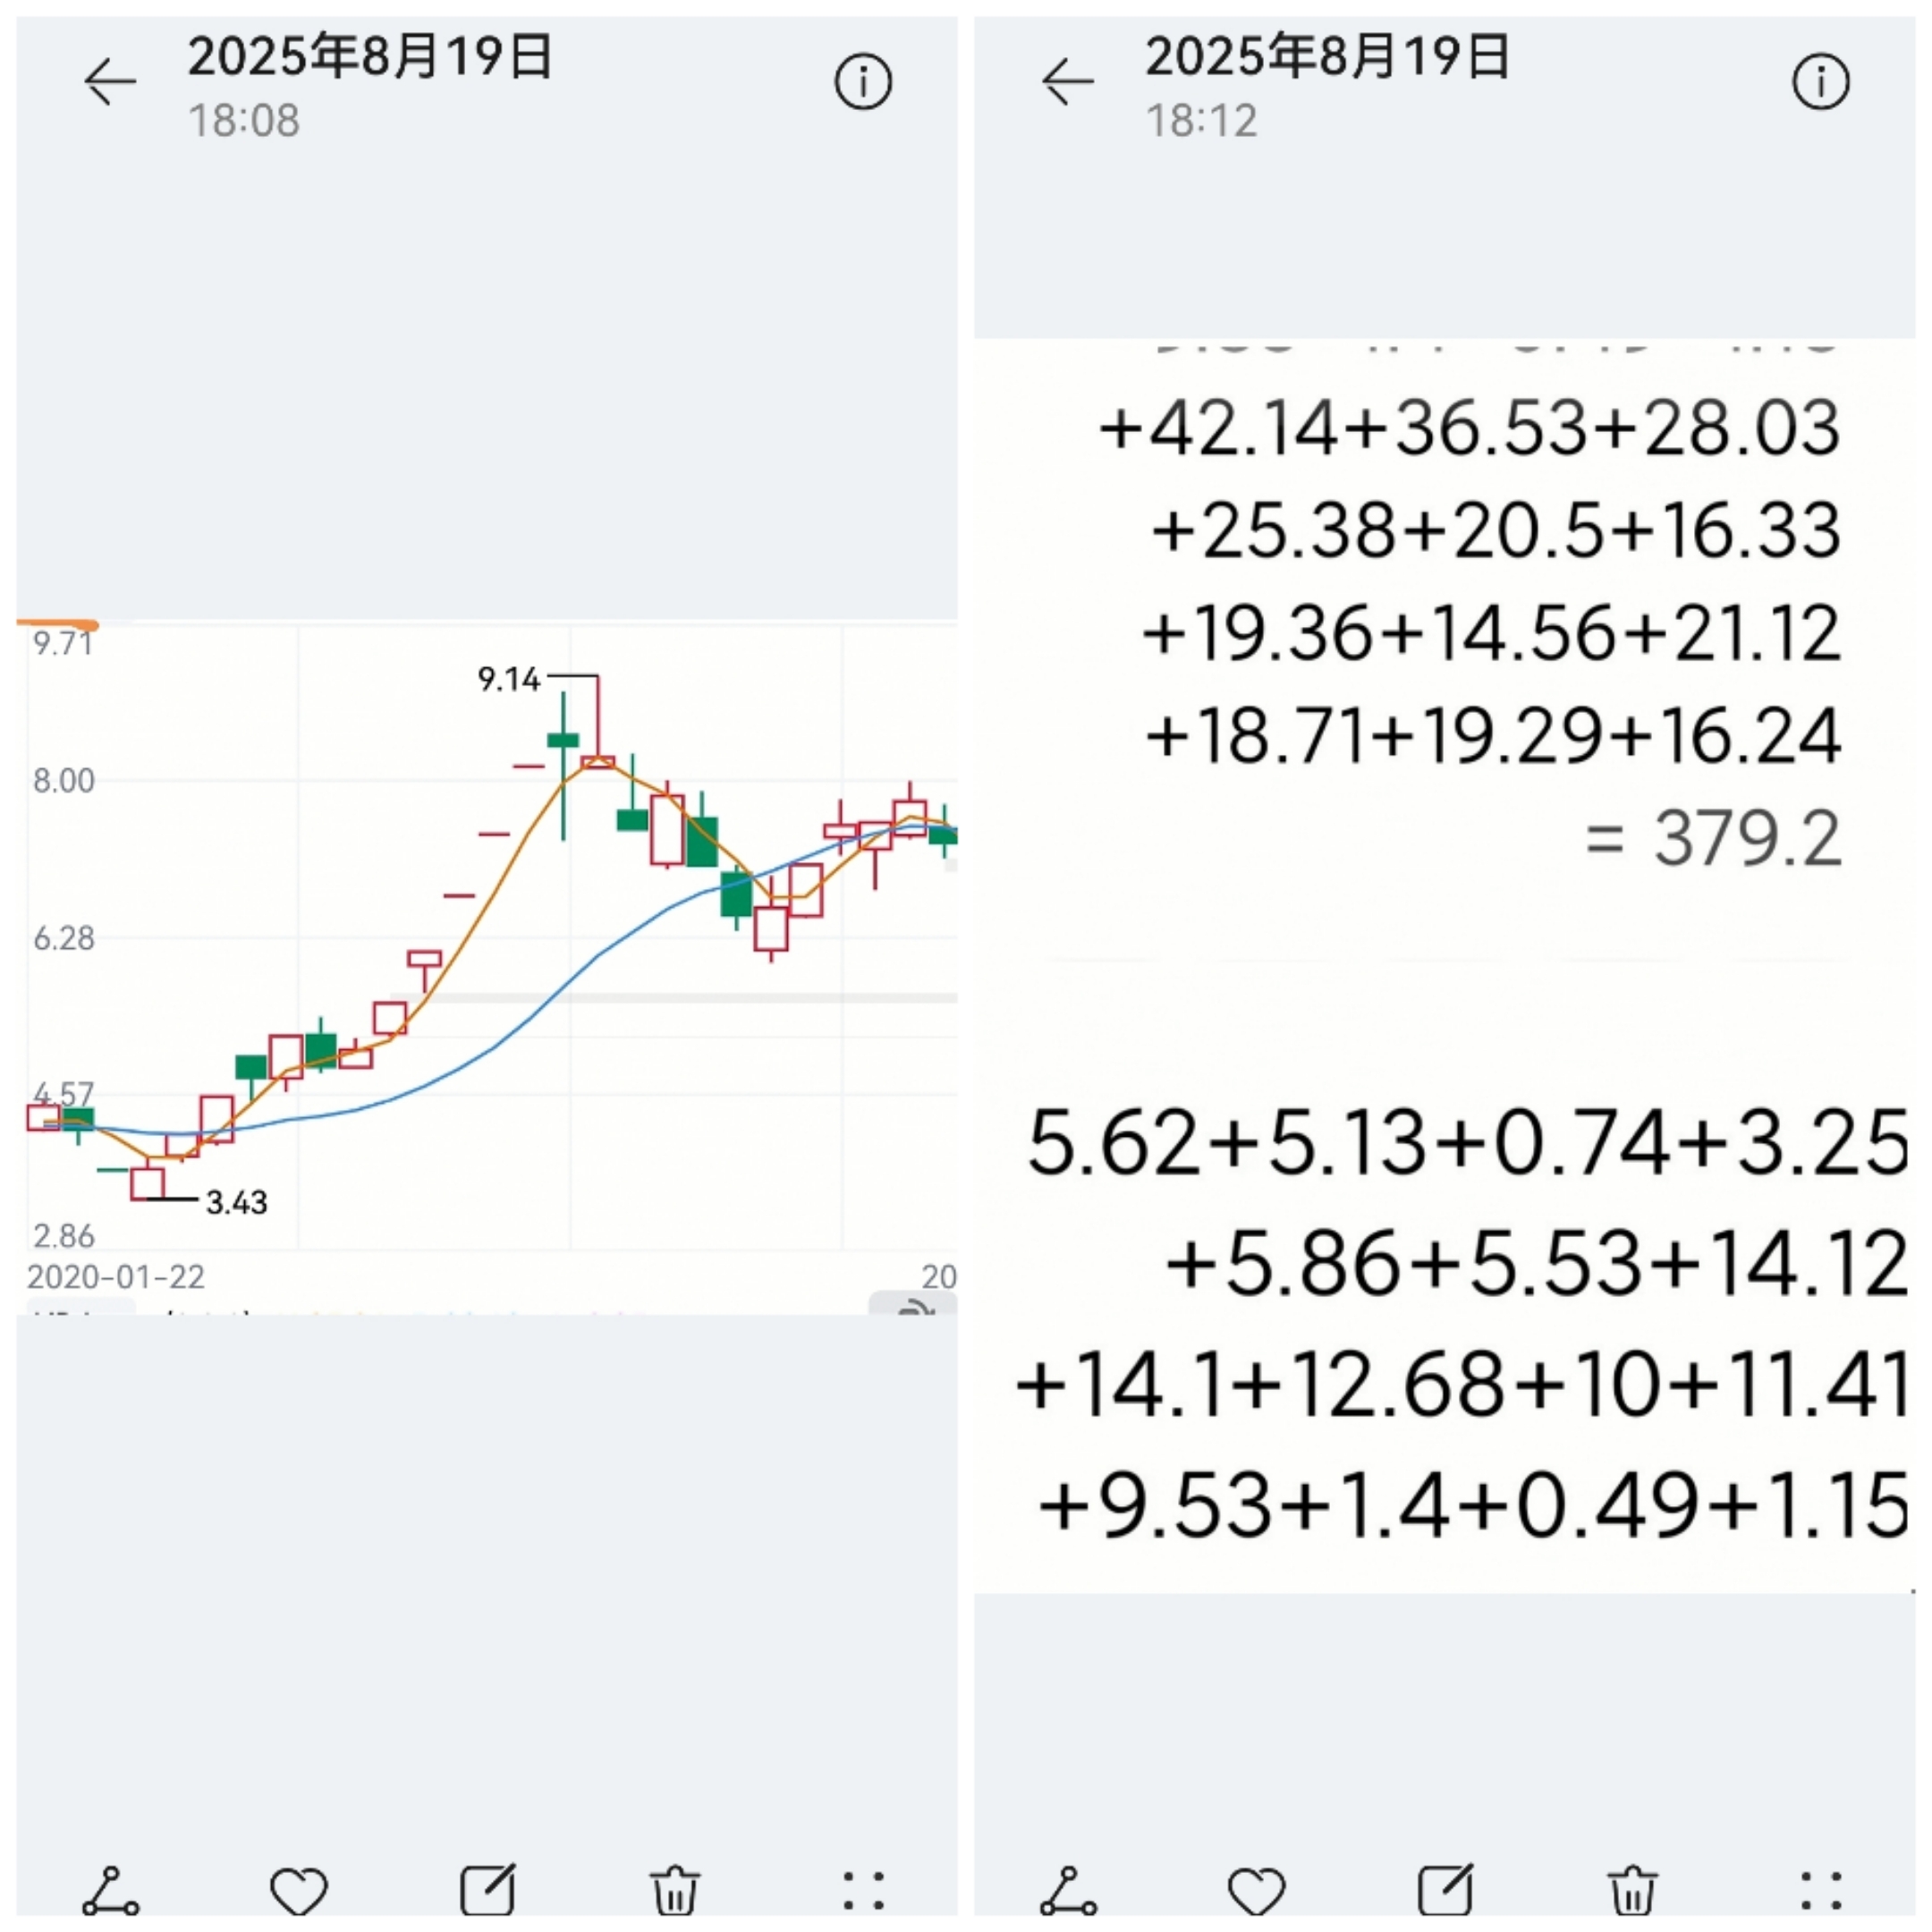This screenshot has height=1932, width=1932.
Task: Click the 9.14 high price label
Action: (508, 680)
